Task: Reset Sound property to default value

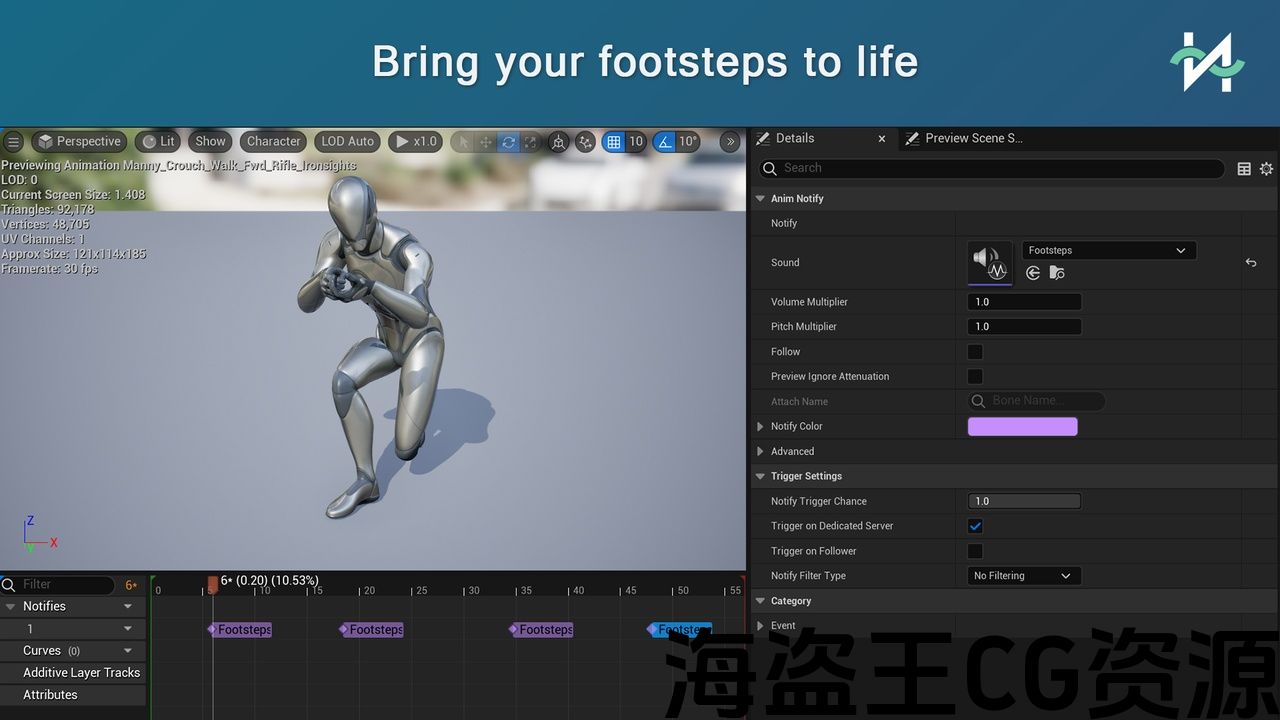Action: click(x=1251, y=263)
